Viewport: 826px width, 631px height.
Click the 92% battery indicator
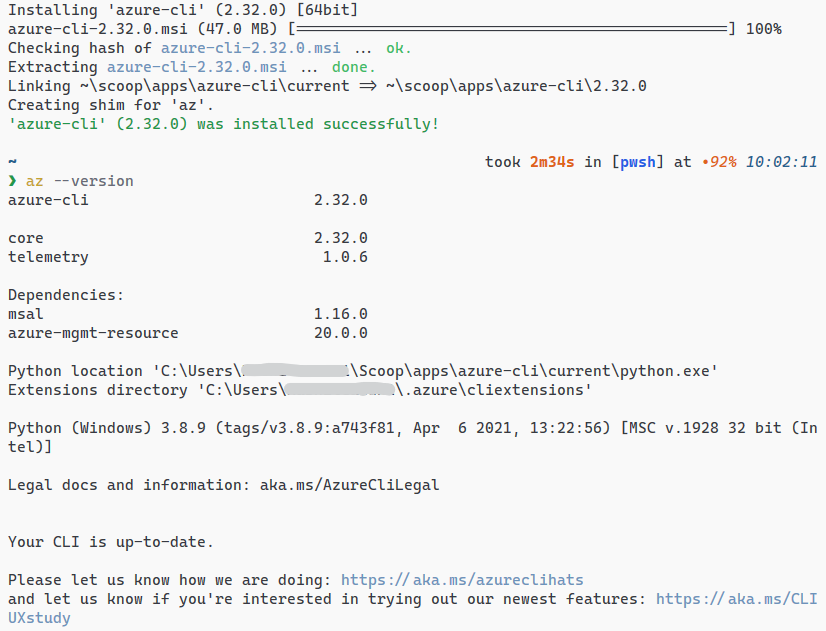[x=719, y=162]
